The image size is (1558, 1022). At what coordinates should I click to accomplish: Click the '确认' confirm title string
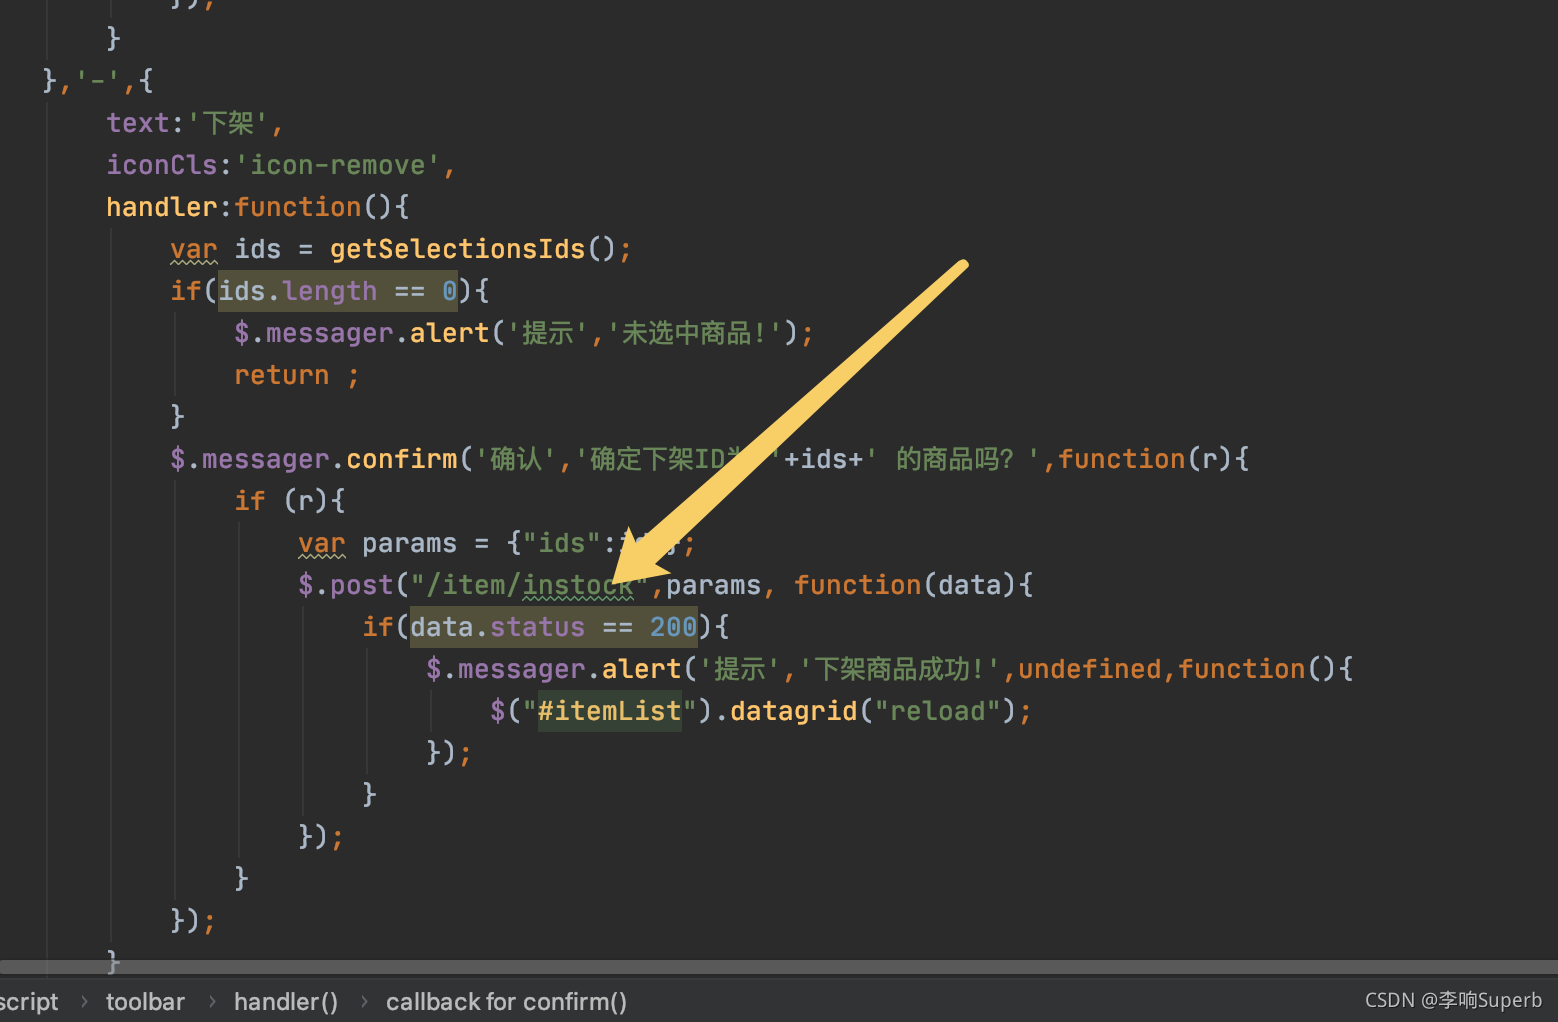click(x=515, y=459)
